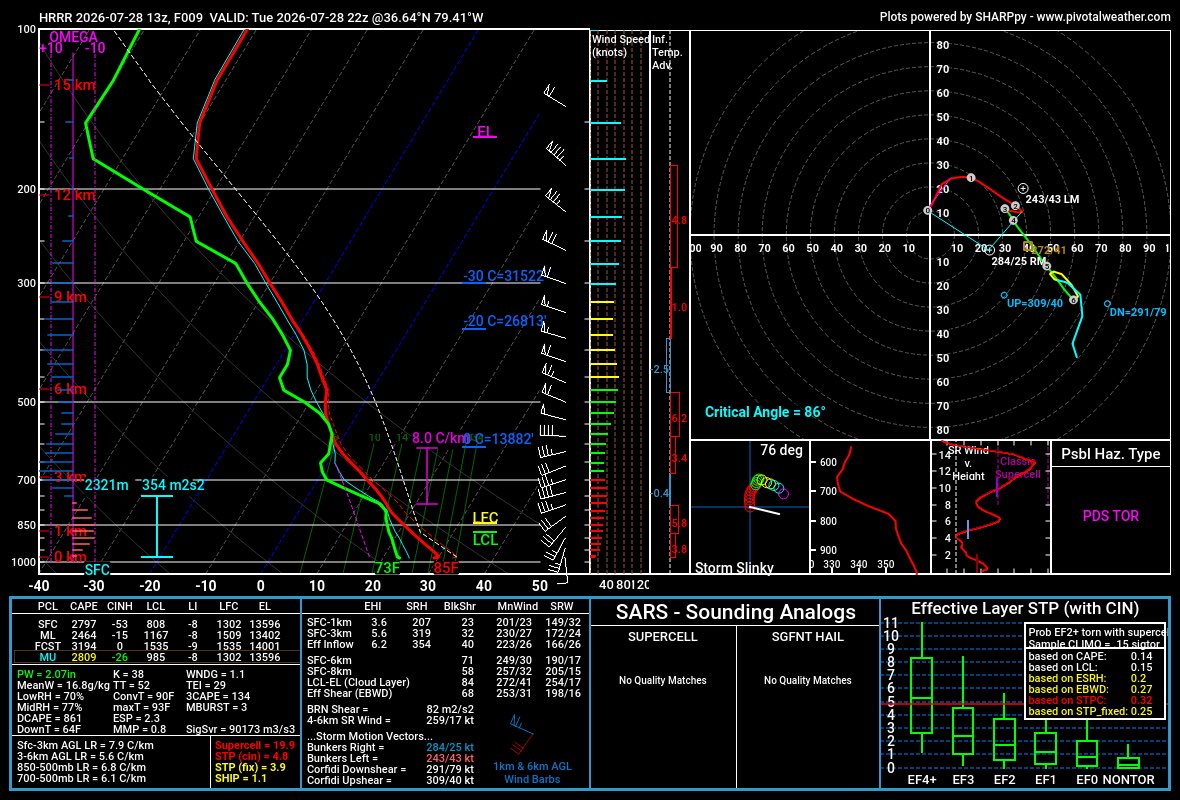
Task: Click the 8.0 C/km lapse rate label
Action: [441, 438]
